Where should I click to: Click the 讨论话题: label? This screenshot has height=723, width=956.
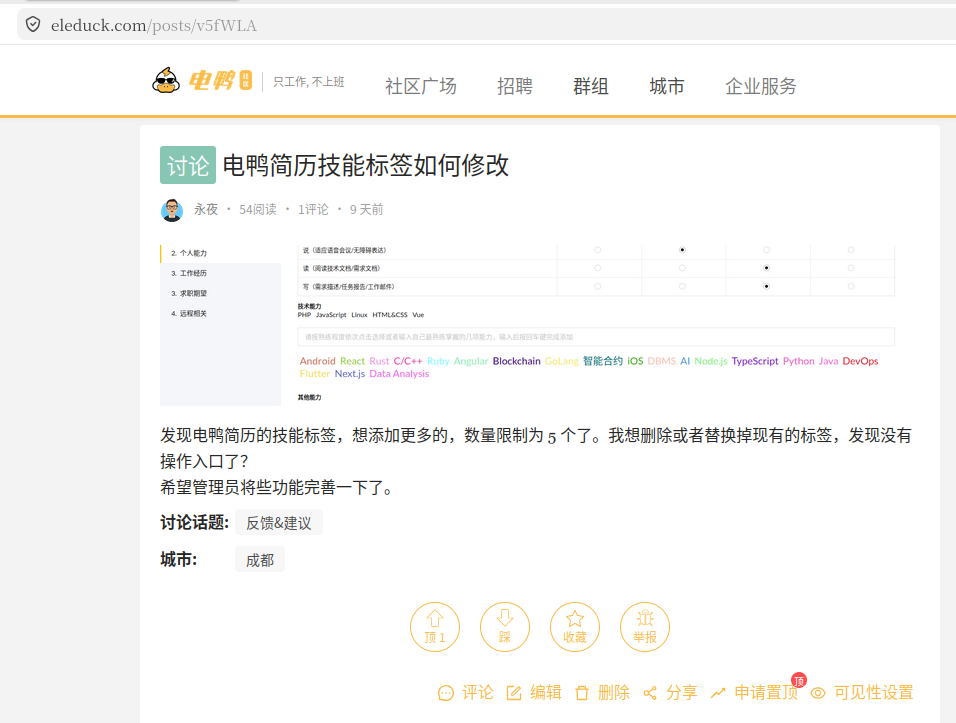[x=194, y=522]
